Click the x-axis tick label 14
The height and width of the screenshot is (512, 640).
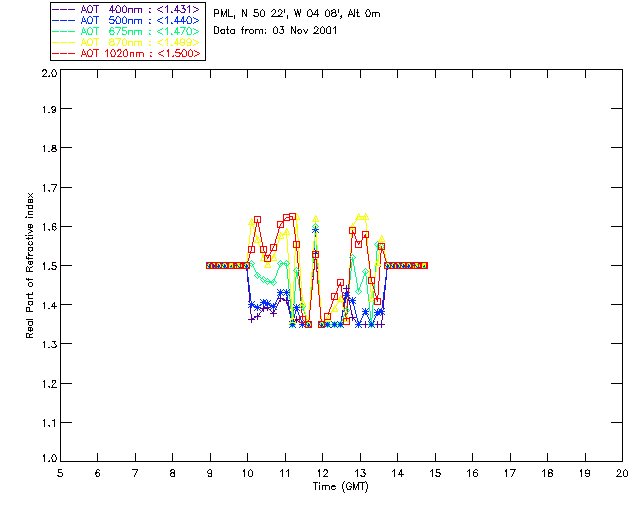398,473
